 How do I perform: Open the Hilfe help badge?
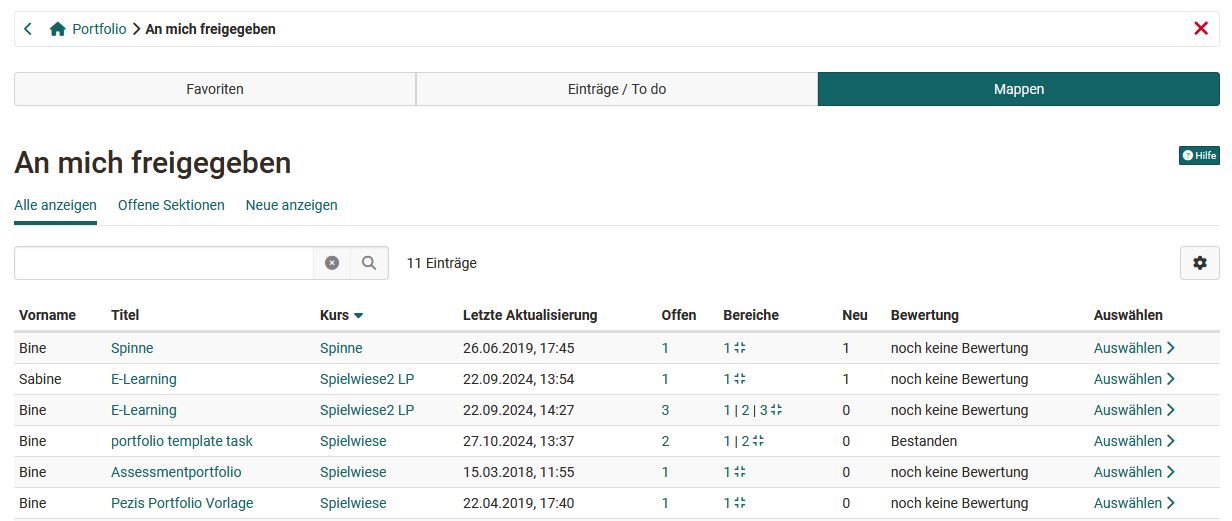click(x=1199, y=155)
